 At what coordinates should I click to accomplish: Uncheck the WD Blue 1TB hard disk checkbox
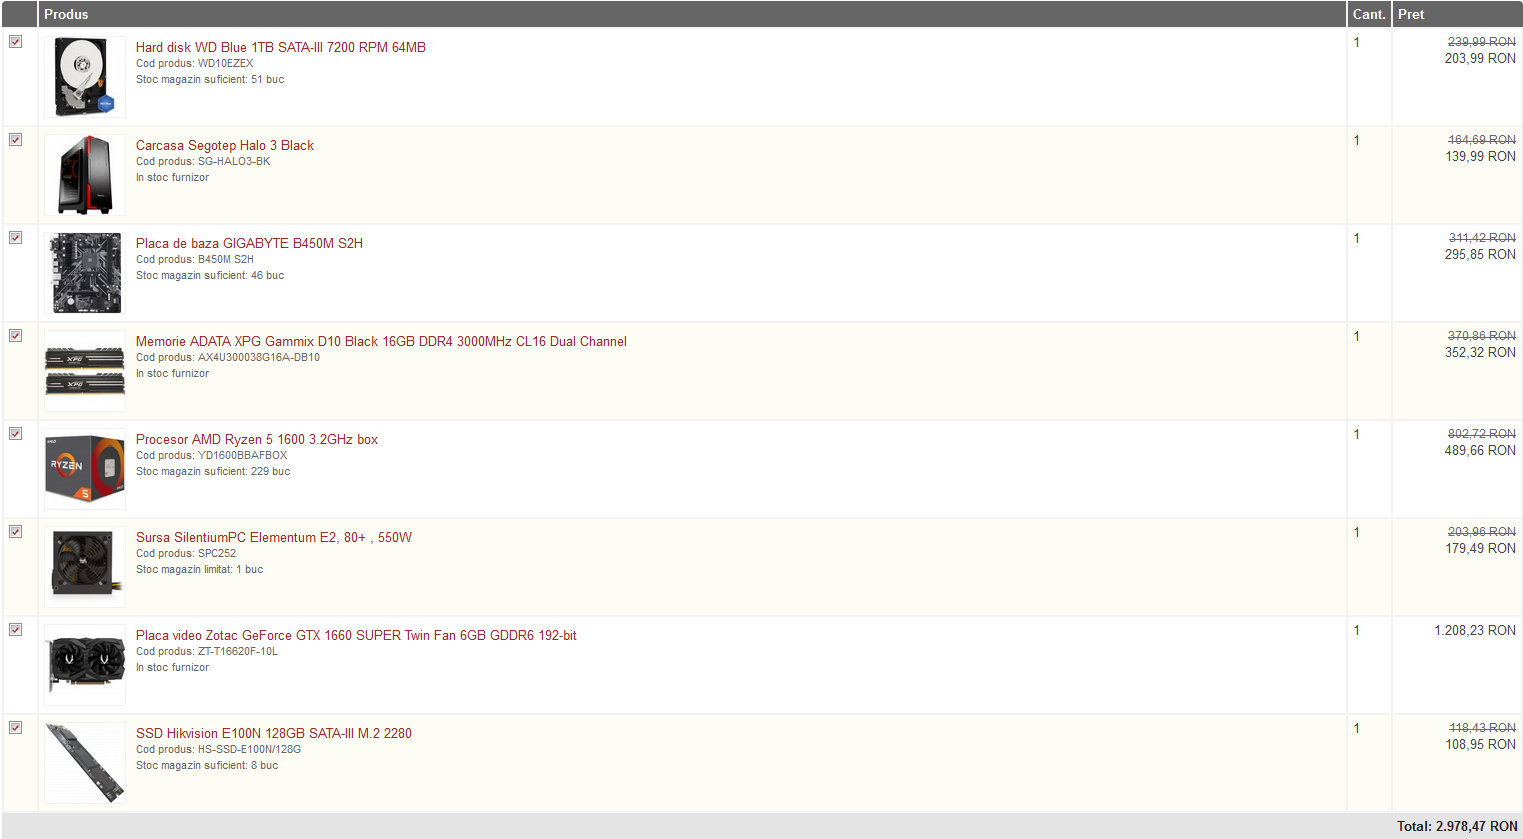(15, 42)
